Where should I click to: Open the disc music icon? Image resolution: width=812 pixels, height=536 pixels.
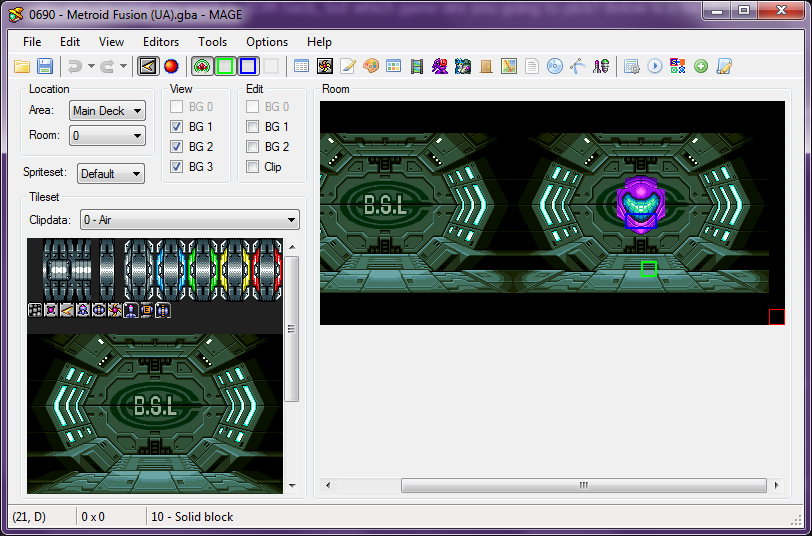(555, 66)
